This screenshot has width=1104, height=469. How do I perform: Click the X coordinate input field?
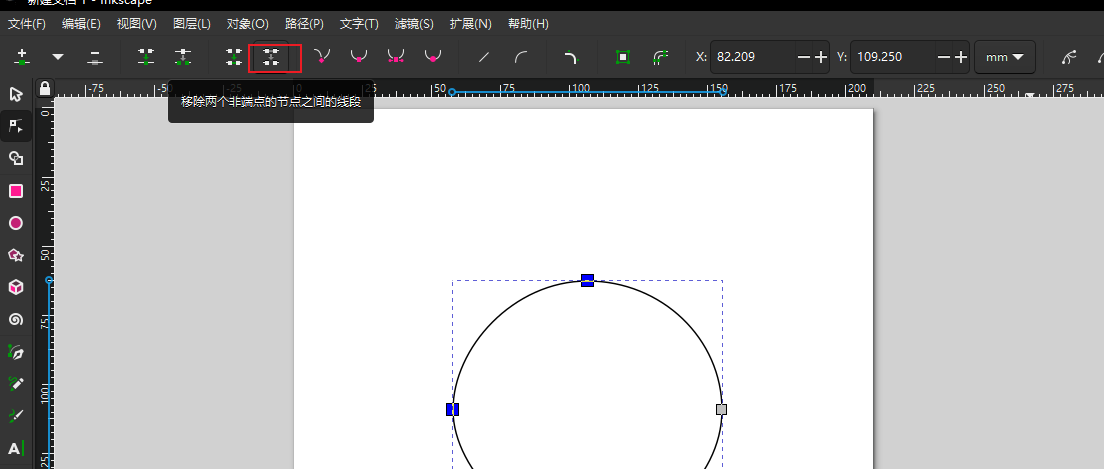click(x=752, y=57)
